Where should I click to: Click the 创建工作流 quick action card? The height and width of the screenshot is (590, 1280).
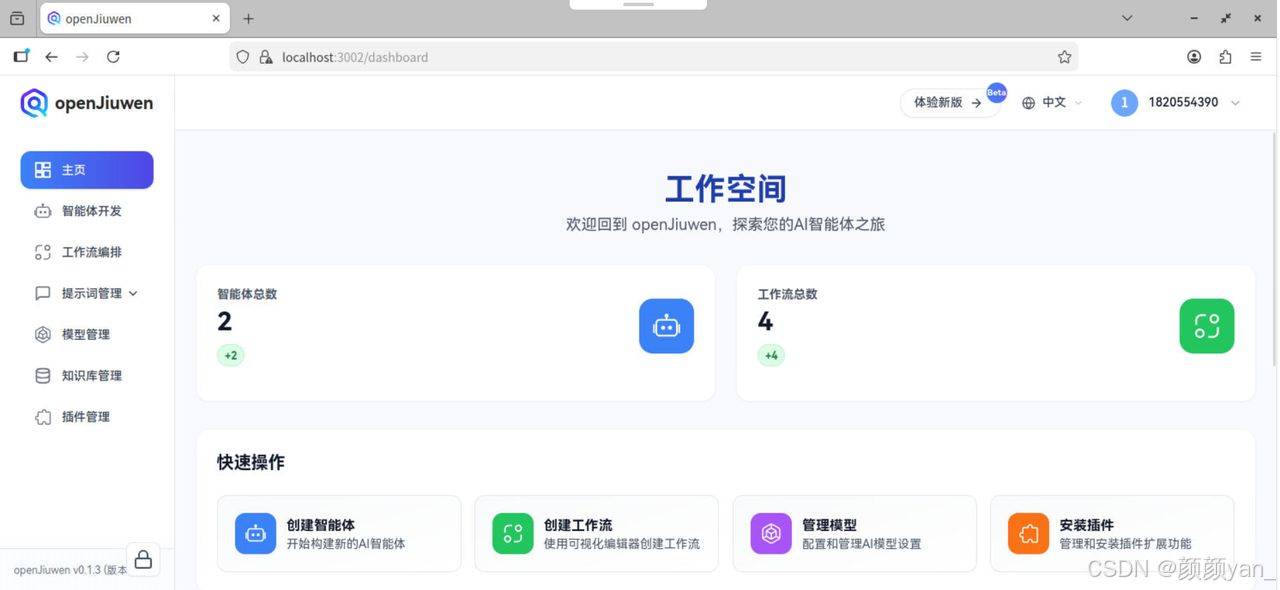point(596,533)
